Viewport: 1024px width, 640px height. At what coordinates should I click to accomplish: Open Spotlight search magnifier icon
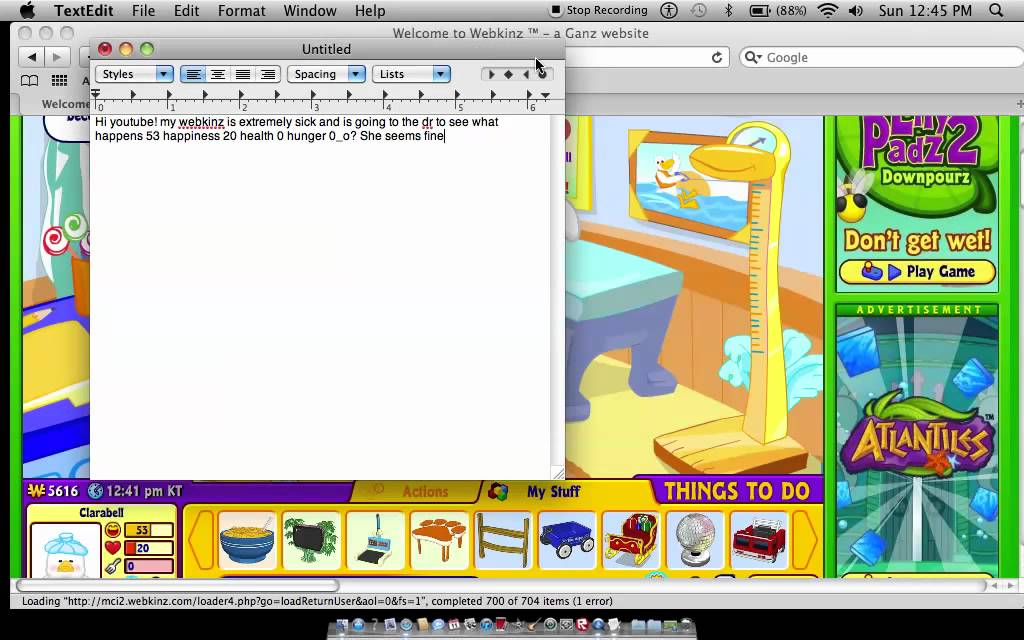(996, 10)
